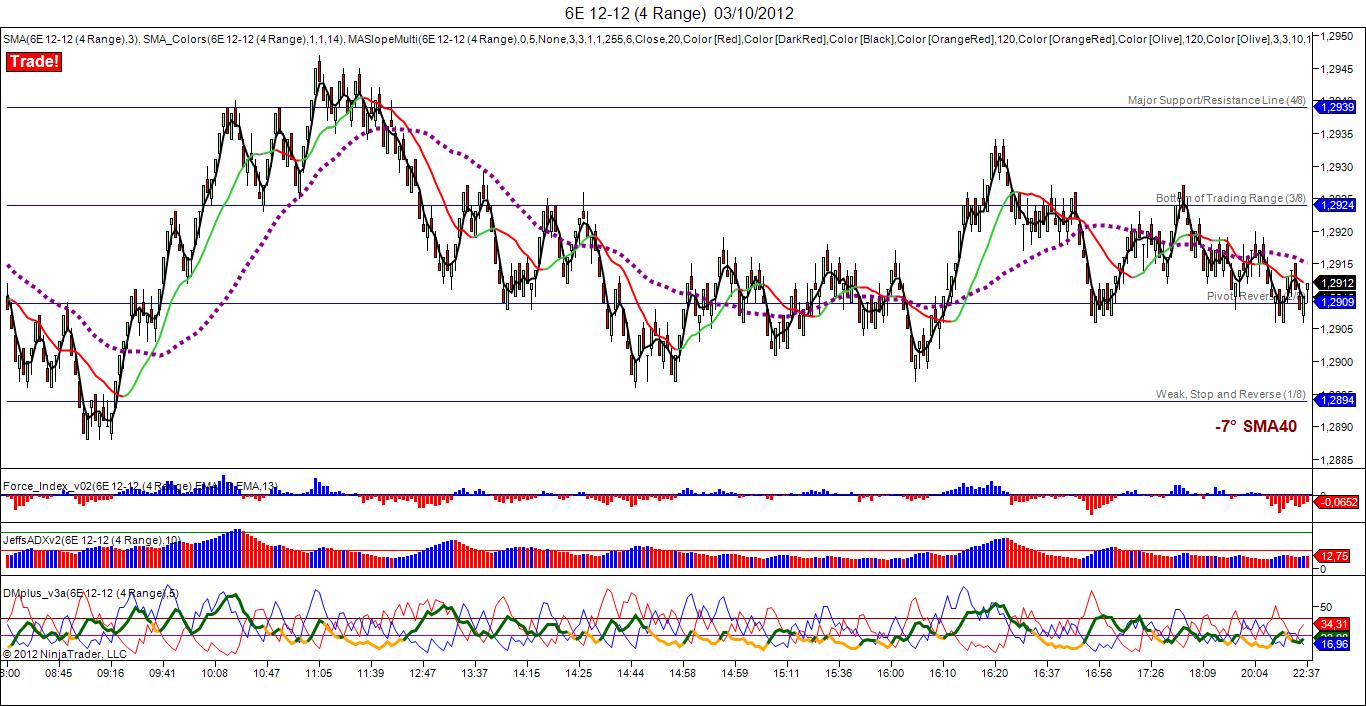Click the 09:41 time axis label
This screenshot has width=1366, height=706.
[162, 674]
